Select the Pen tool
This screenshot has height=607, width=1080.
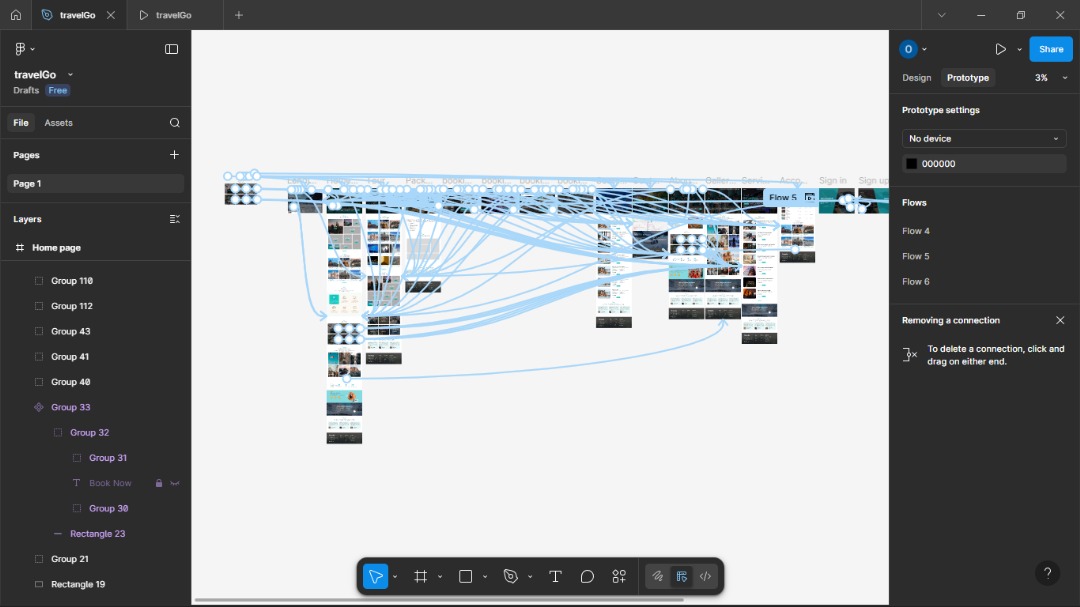tap(510, 576)
